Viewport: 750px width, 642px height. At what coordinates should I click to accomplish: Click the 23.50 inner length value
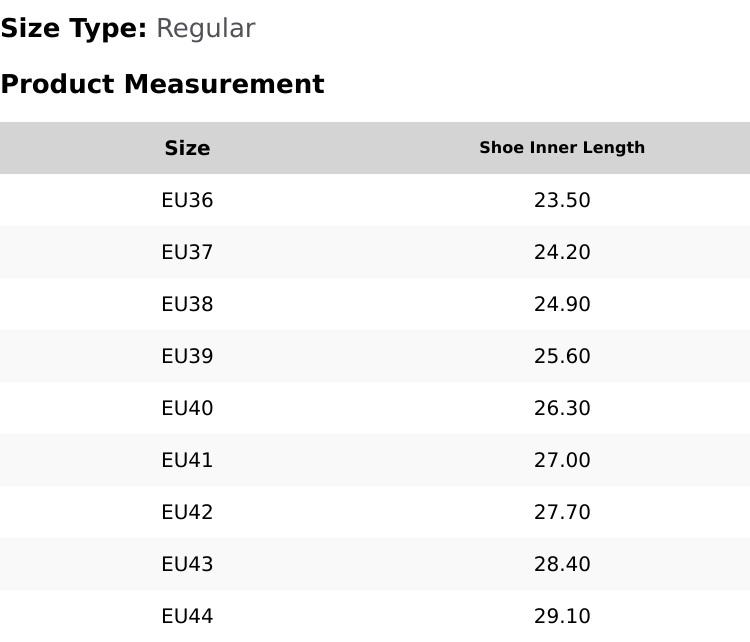tap(562, 200)
